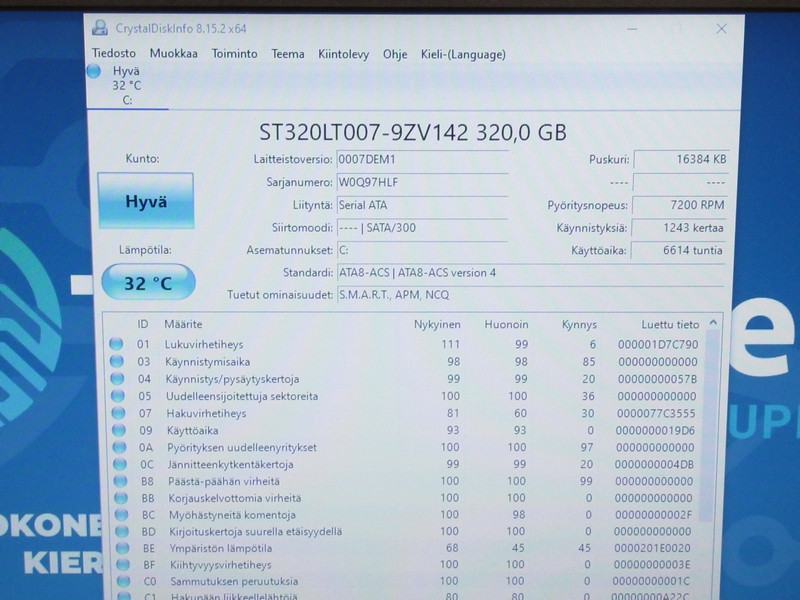Click the Liityntä field Serial ATA
This screenshot has width=800, height=600.
click(x=422, y=205)
